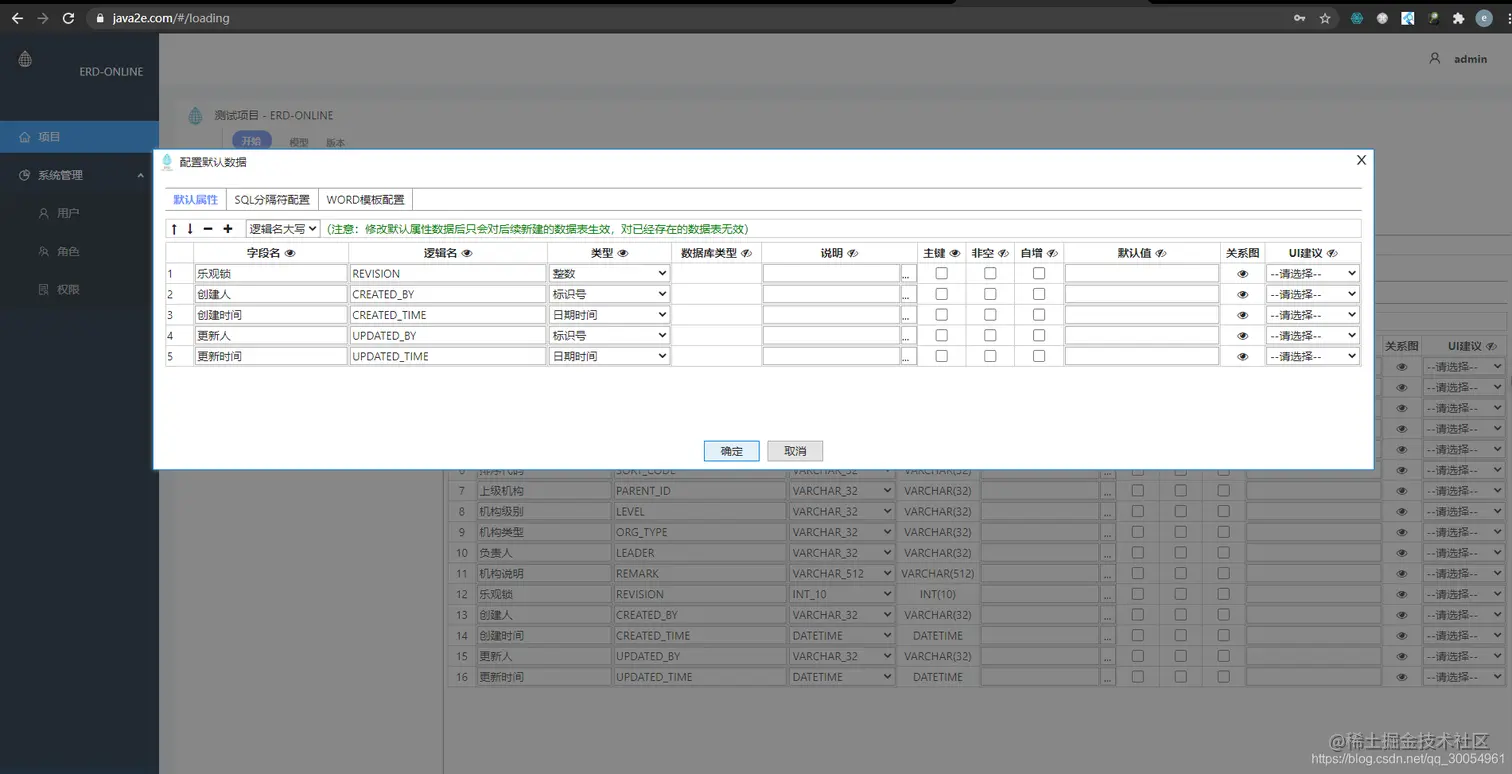Click the ERD-ONLINE logo in sidebar
The height and width of the screenshot is (774, 1512).
click(25, 59)
